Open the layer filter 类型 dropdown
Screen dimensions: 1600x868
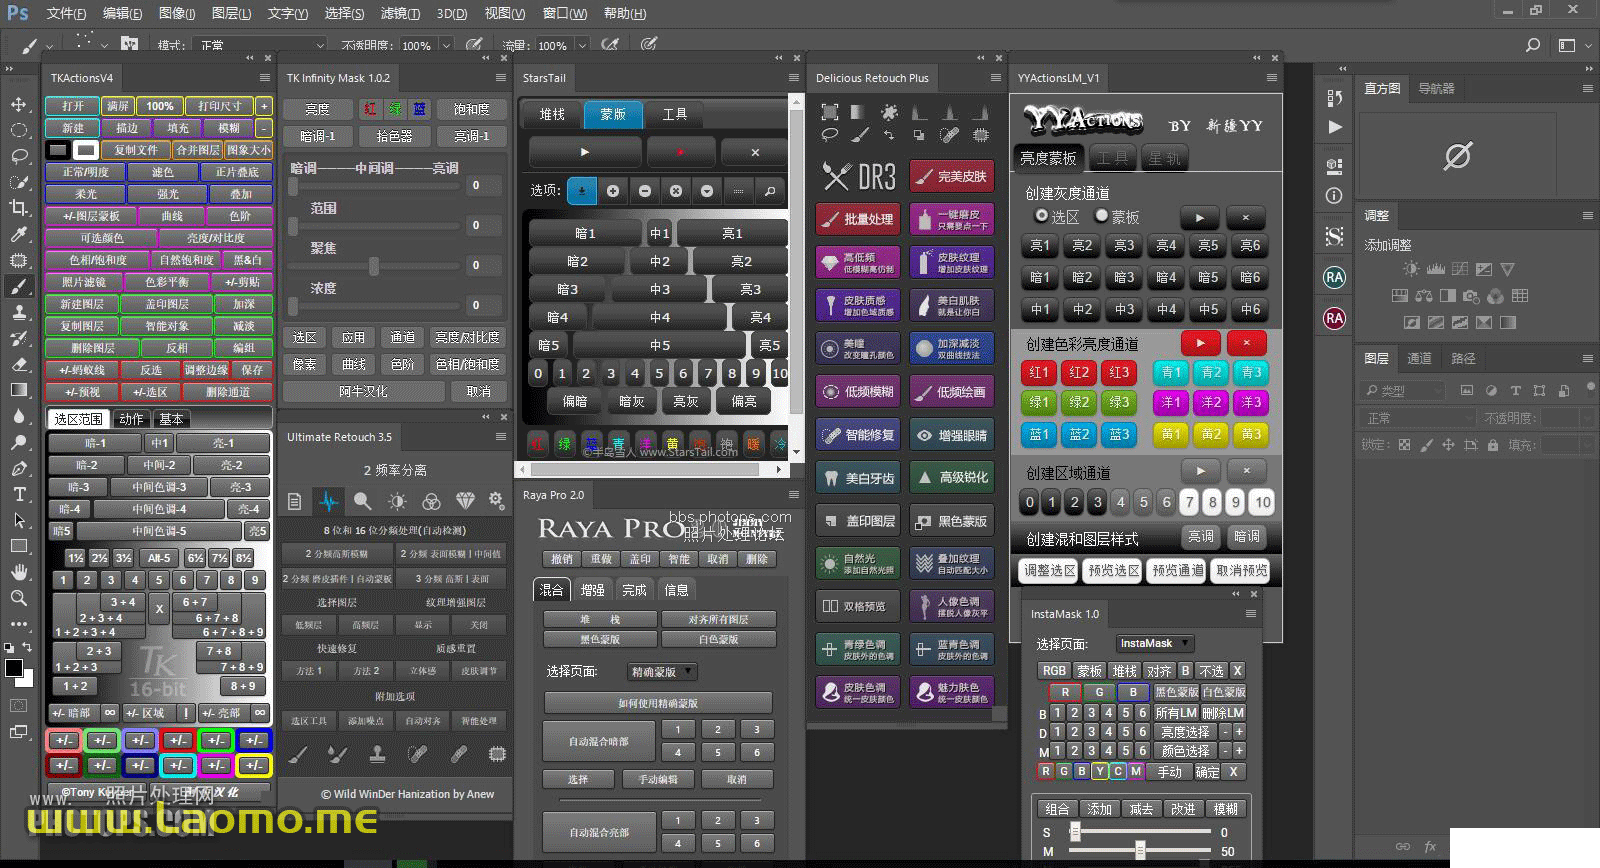(1404, 390)
